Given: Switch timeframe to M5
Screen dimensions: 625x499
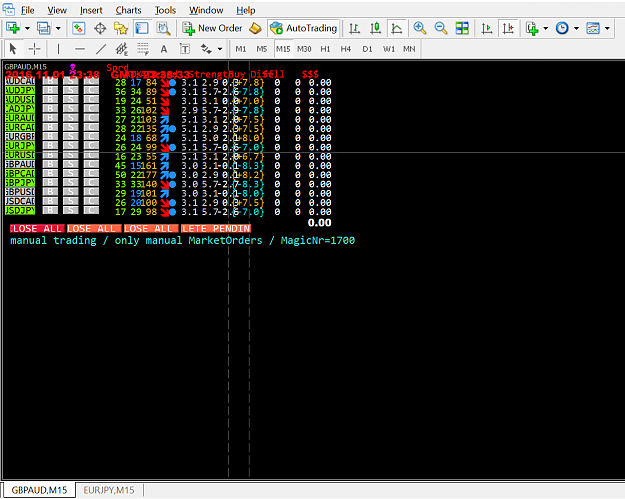Looking at the screenshot, I should pyautogui.click(x=261, y=49).
